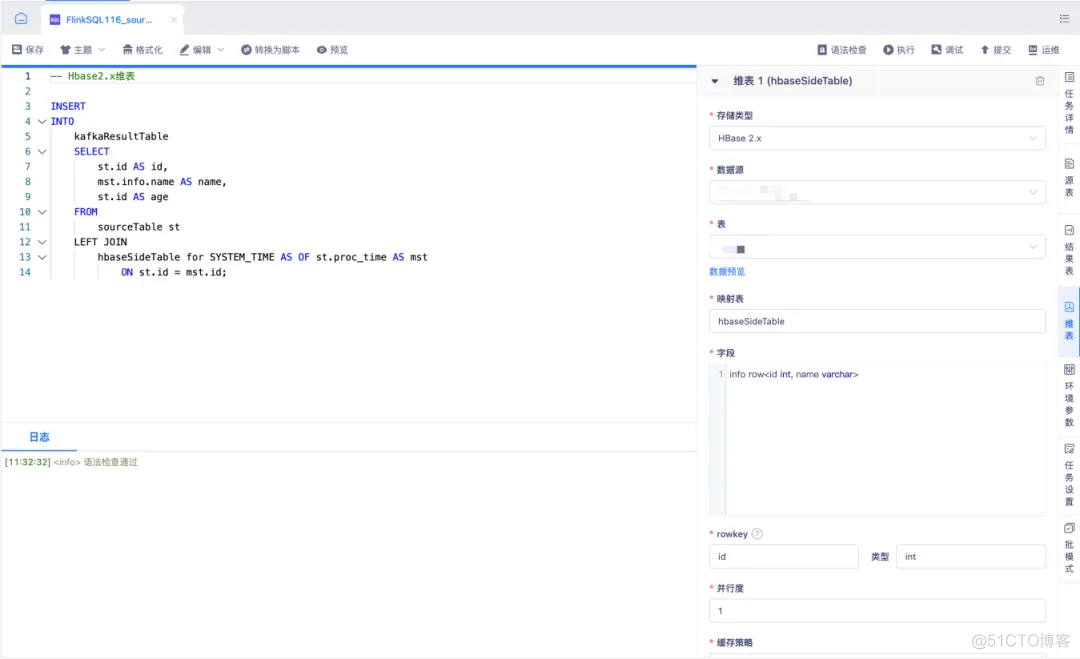Collapse code fold at line 6
The image size is (1080, 659).
coord(42,151)
